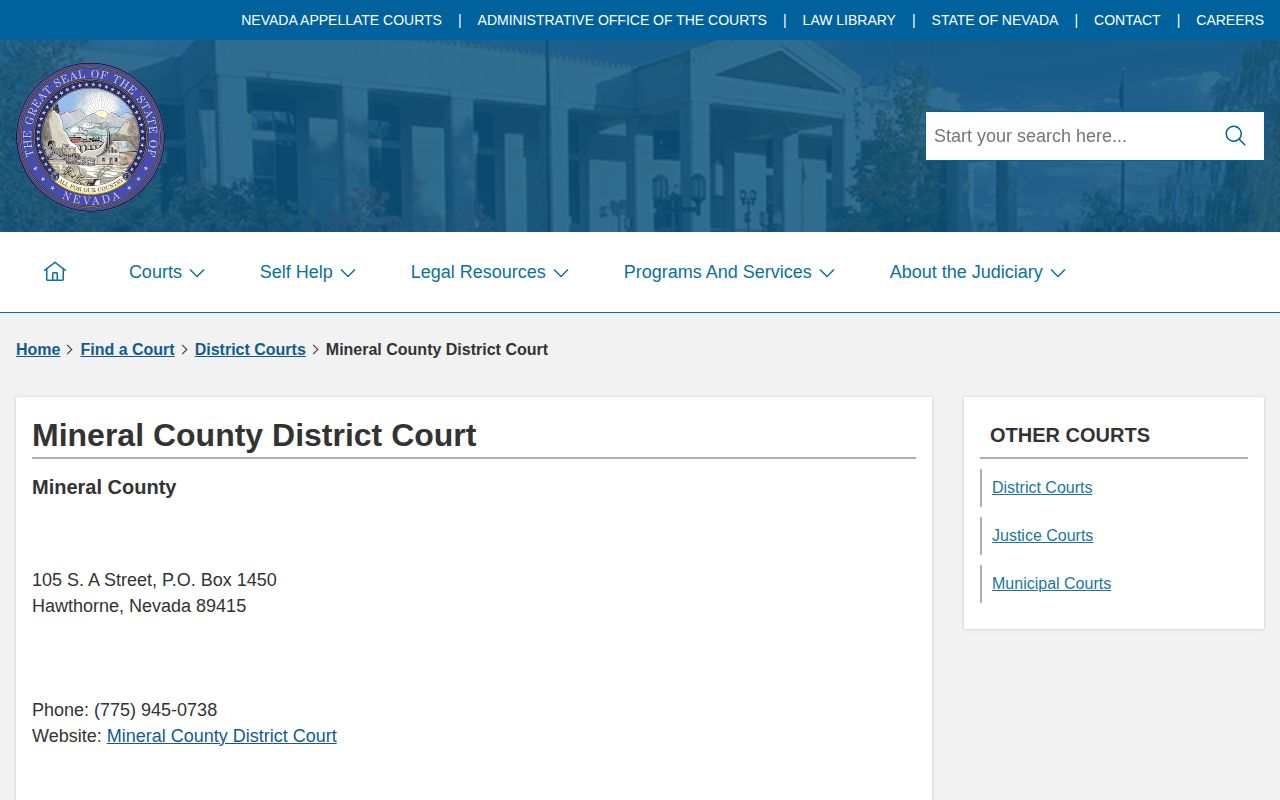
Task: Expand the Self Help dropdown menu
Action: tap(308, 272)
